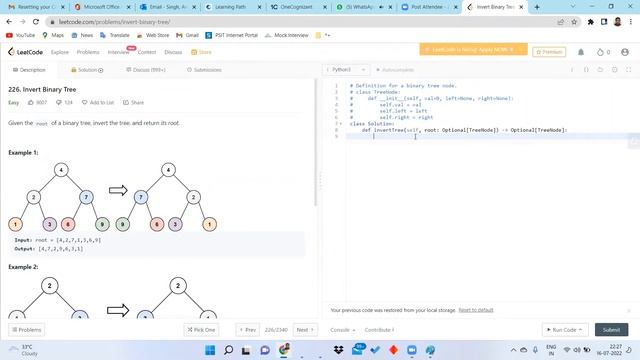Open the Problems list button
Viewport: 640px width, 360px height.
click(x=27, y=330)
